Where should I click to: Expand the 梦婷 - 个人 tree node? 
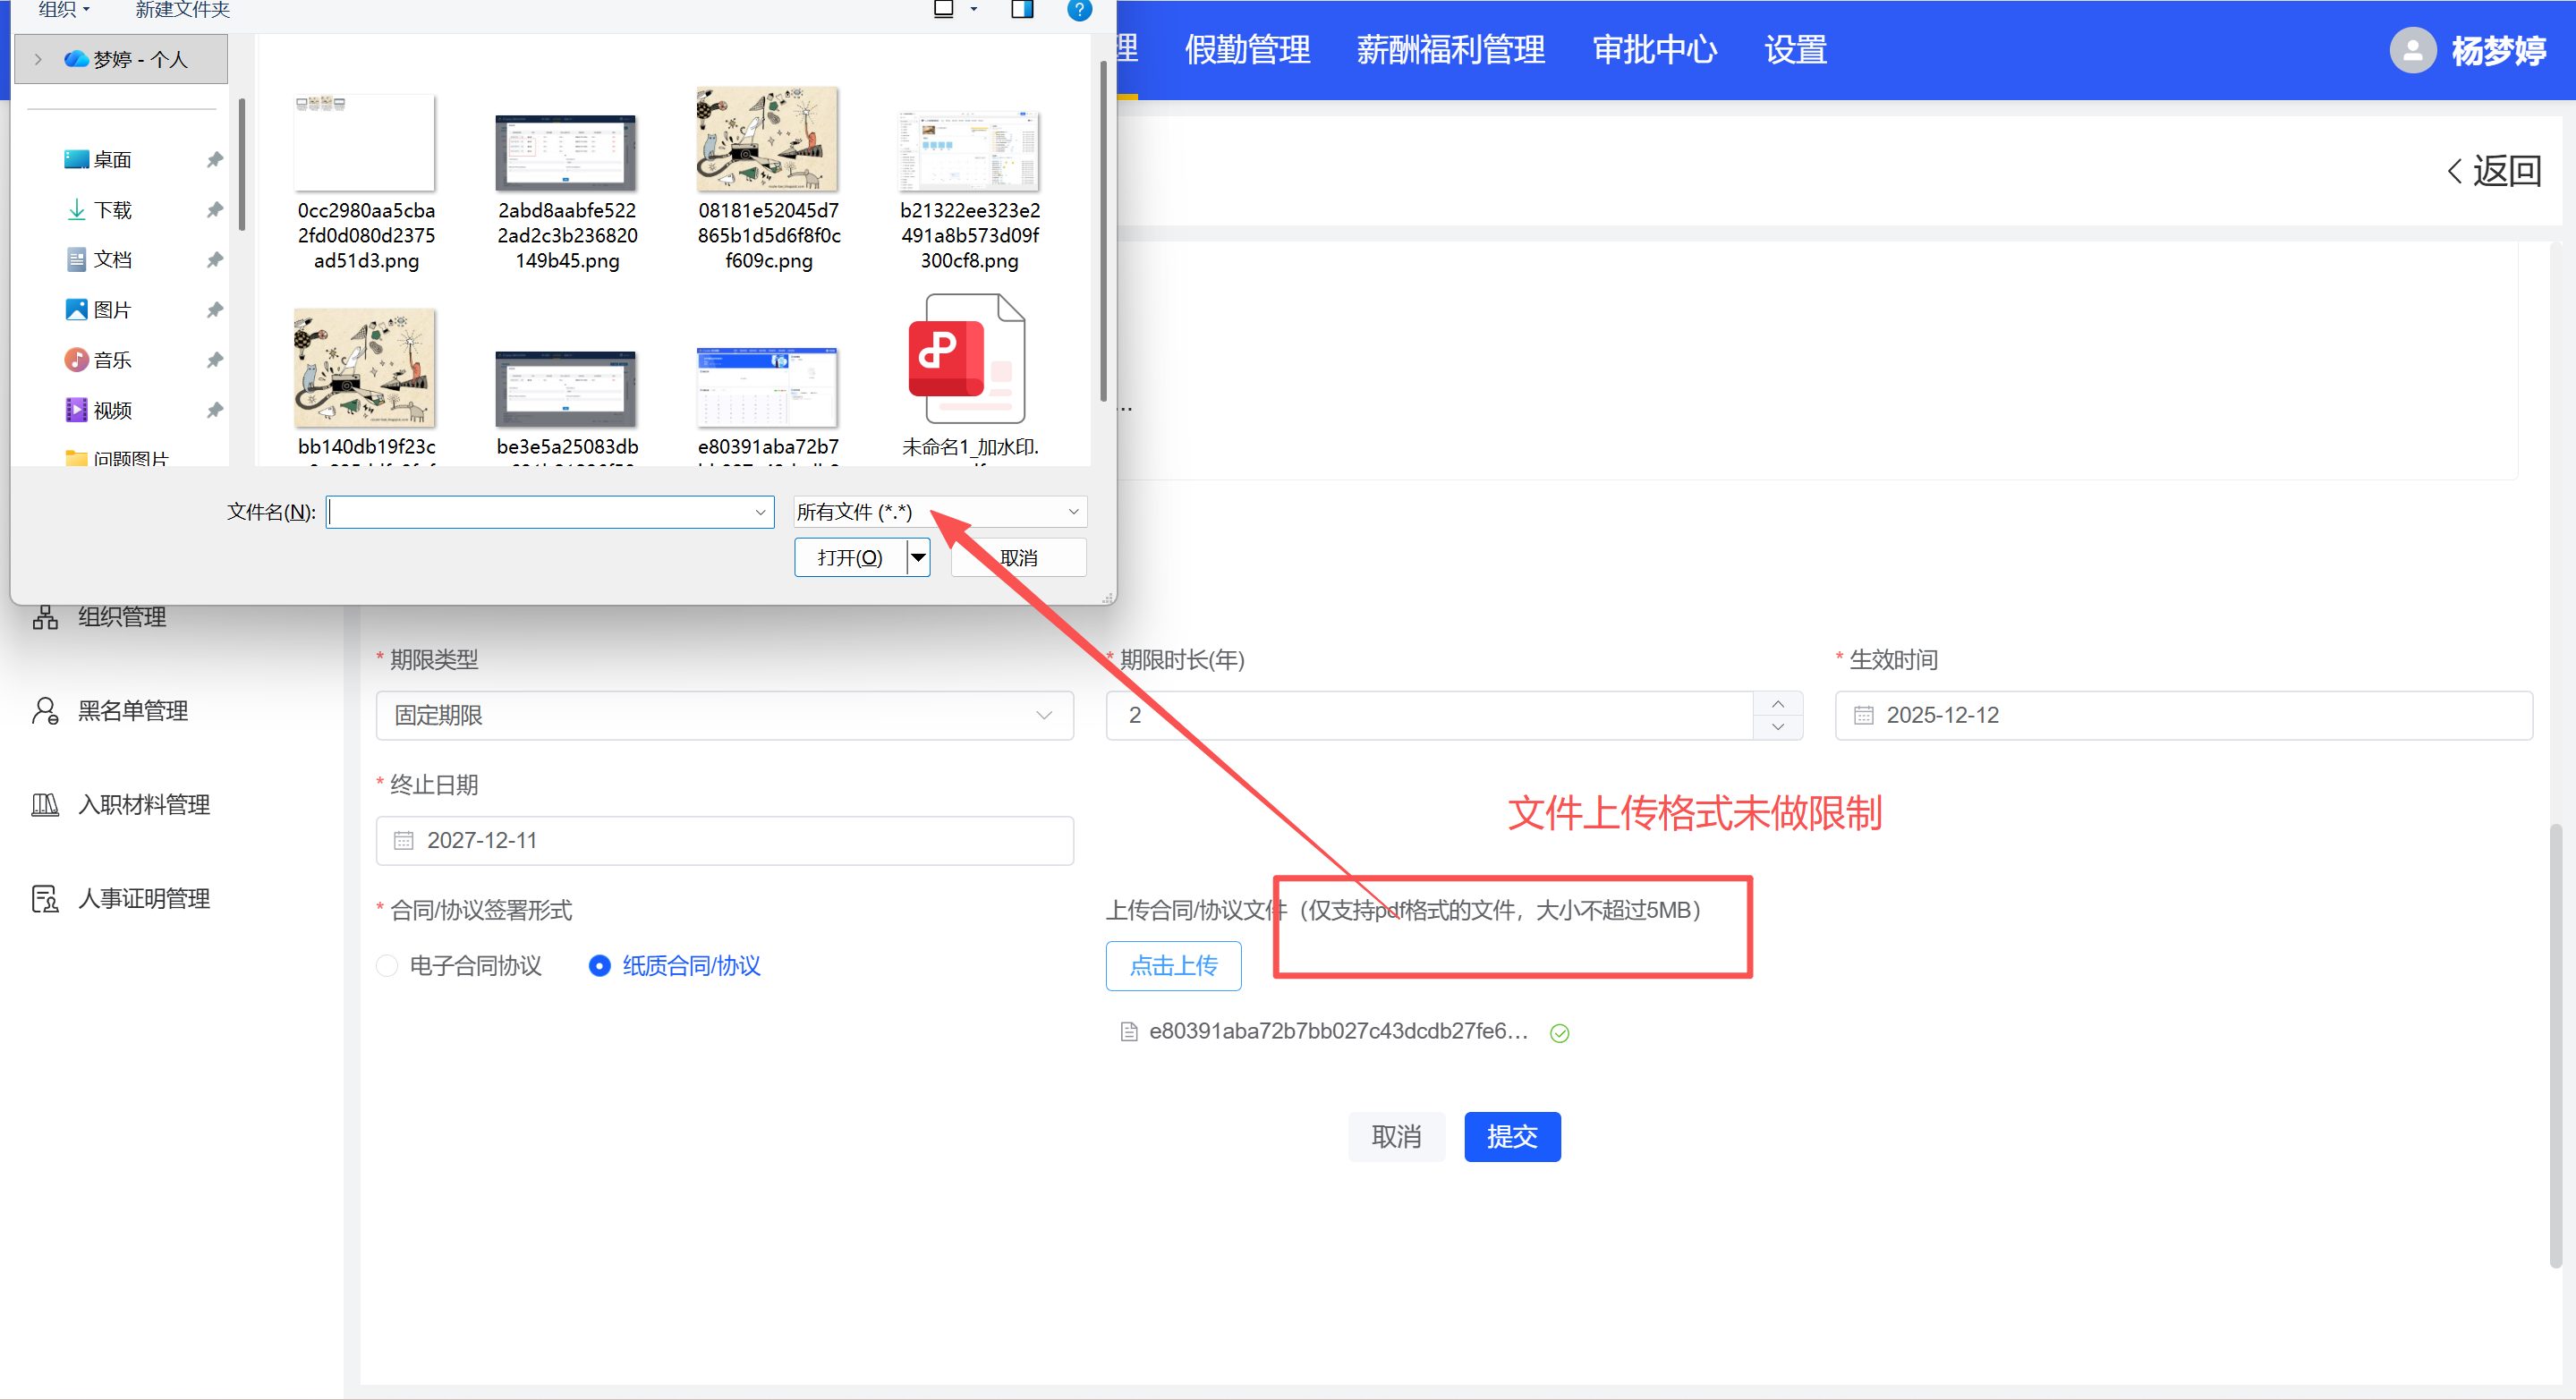coord(38,60)
